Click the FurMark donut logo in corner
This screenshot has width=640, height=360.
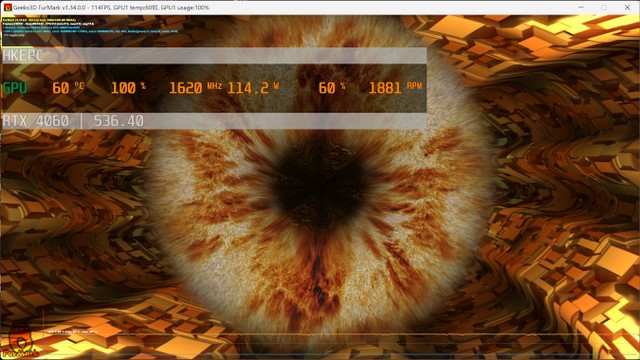pyautogui.click(x=20, y=339)
